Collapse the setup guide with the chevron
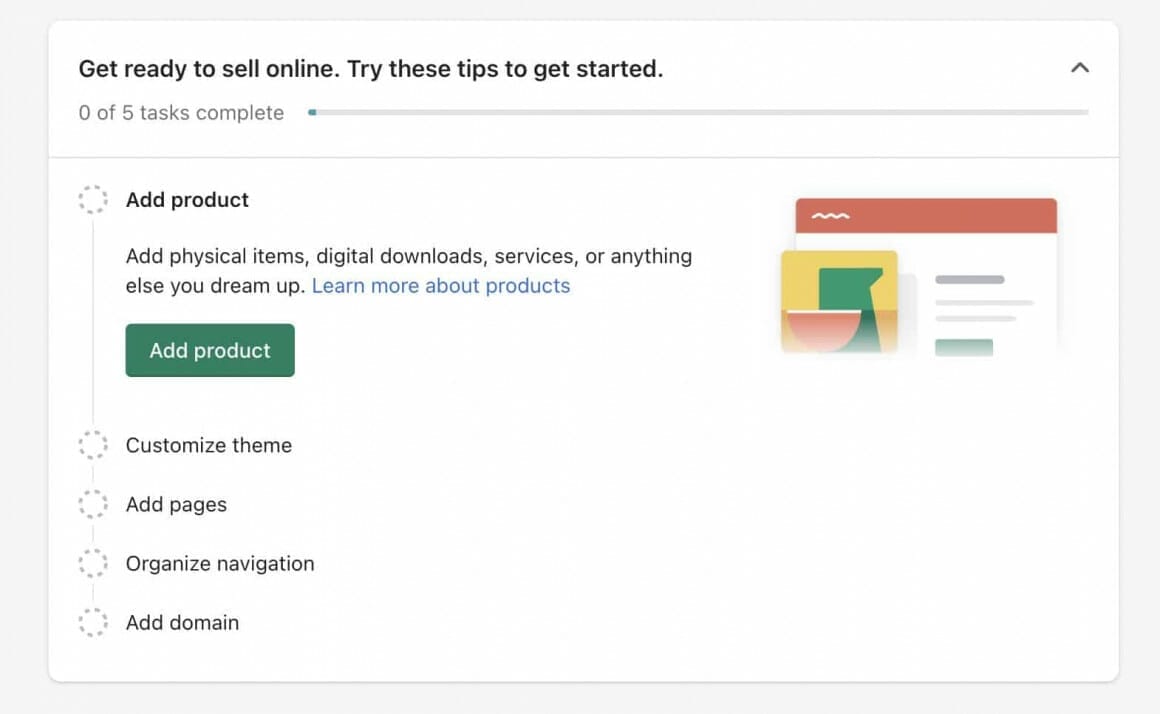This screenshot has width=1160, height=714. tap(1079, 68)
